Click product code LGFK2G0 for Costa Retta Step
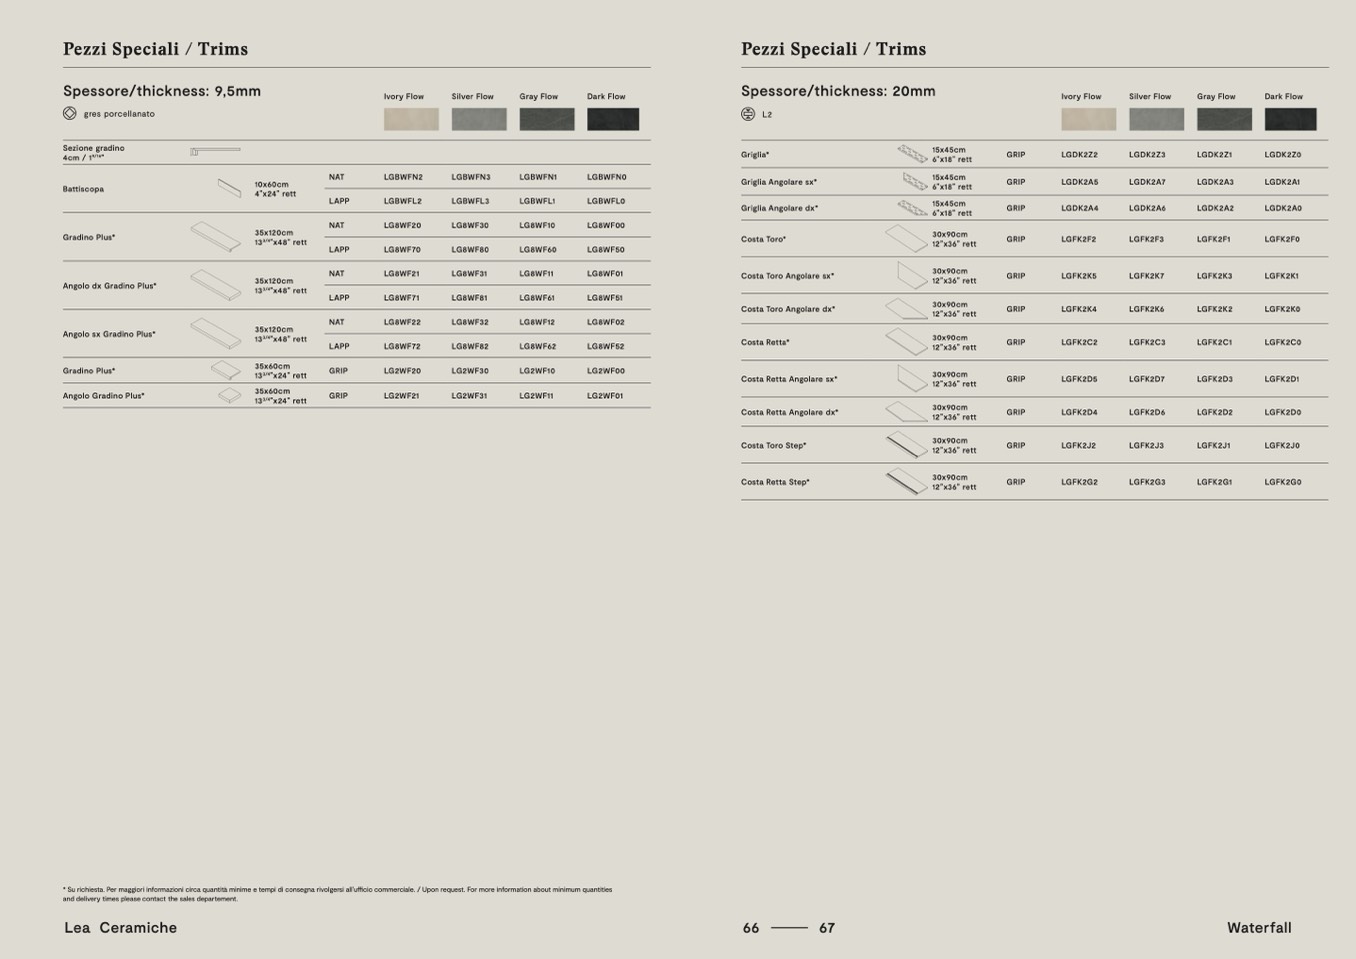The width and height of the screenshot is (1356, 959). point(1282,482)
